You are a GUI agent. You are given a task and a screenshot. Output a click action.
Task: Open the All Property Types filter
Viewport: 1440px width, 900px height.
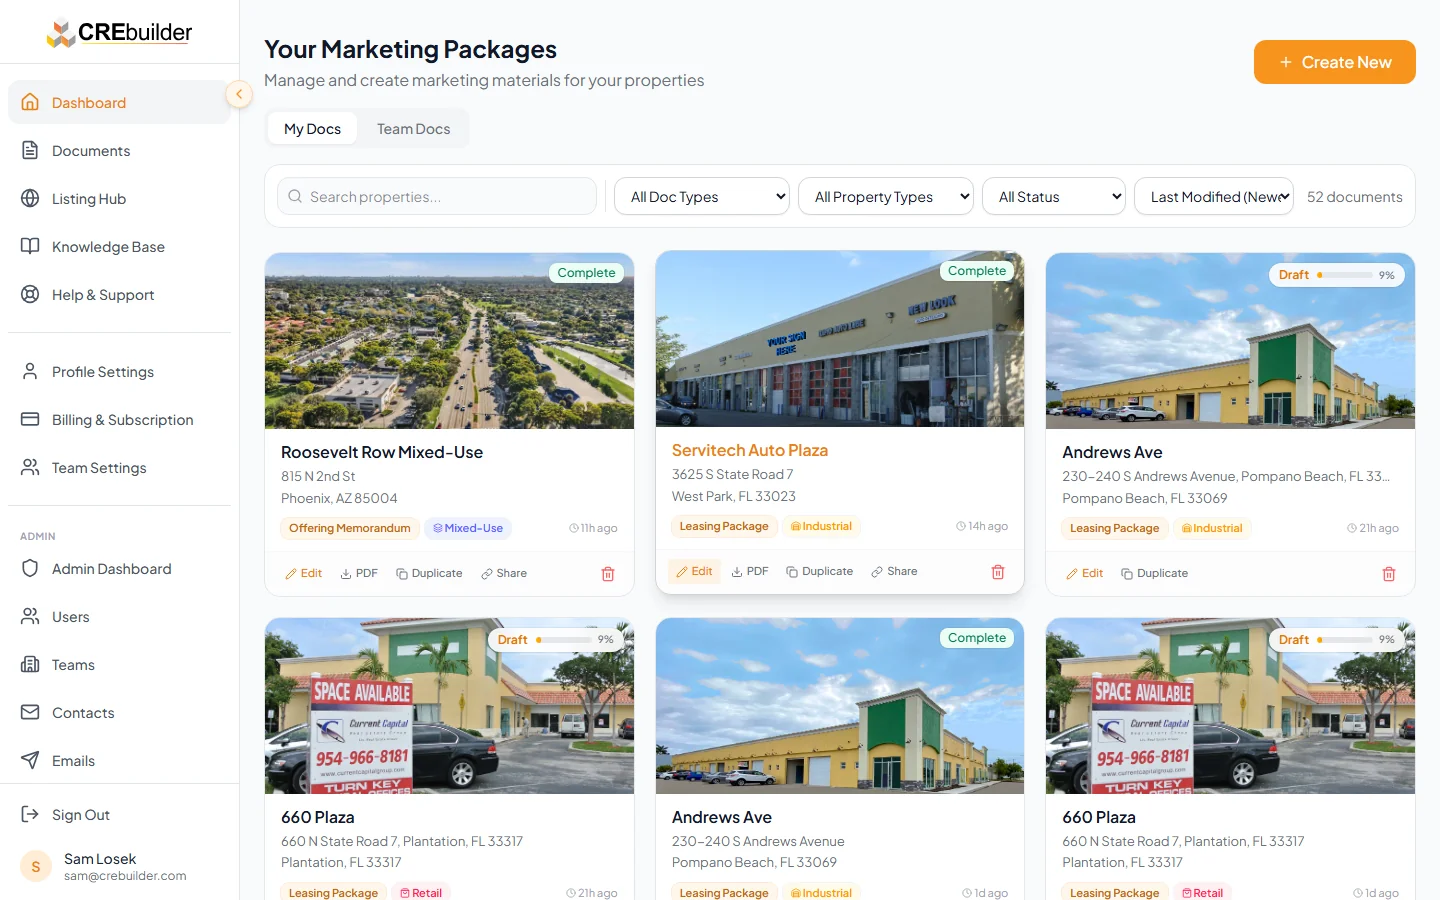coord(886,197)
